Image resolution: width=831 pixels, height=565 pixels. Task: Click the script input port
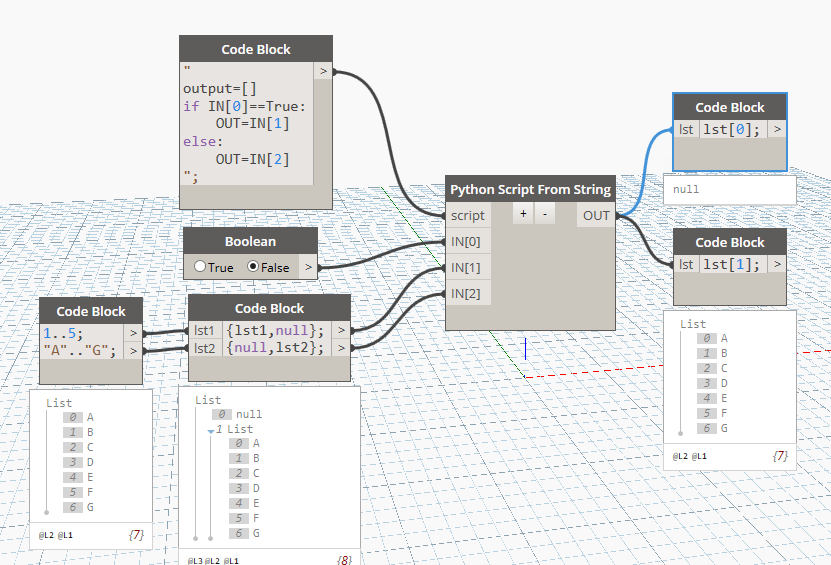pos(468,215)
